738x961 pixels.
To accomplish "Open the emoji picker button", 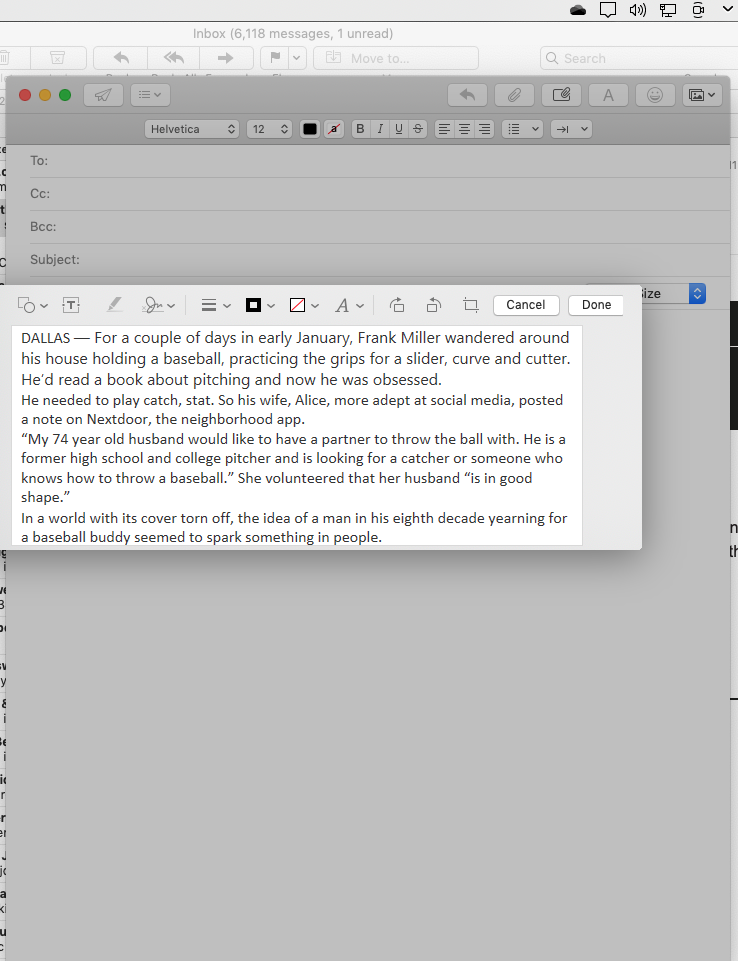I will click(x=655, y=95).
